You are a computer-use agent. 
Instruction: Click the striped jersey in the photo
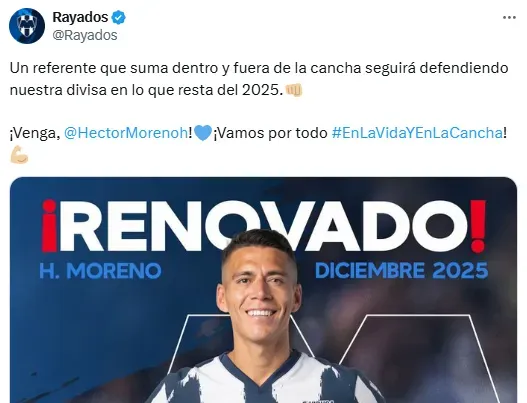pos(262,378)
